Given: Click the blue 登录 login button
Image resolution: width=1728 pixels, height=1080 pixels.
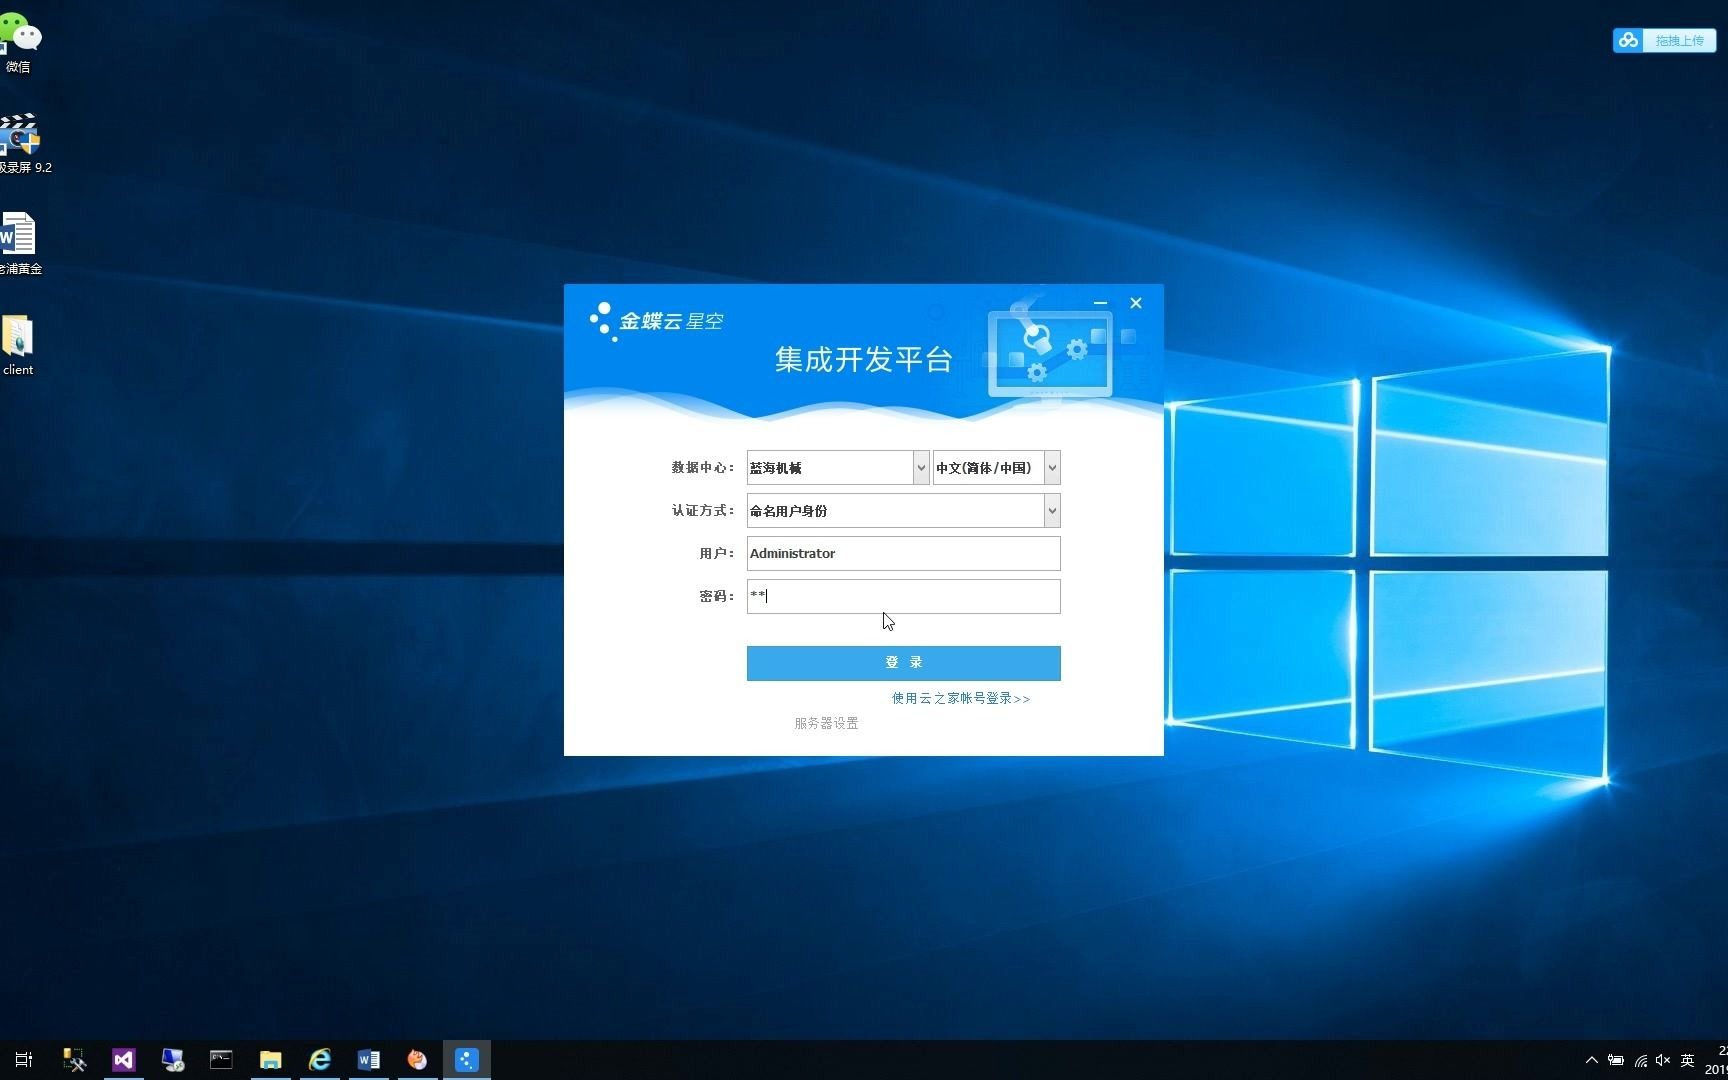Looking at the screenshot, I should pos(903,663).
